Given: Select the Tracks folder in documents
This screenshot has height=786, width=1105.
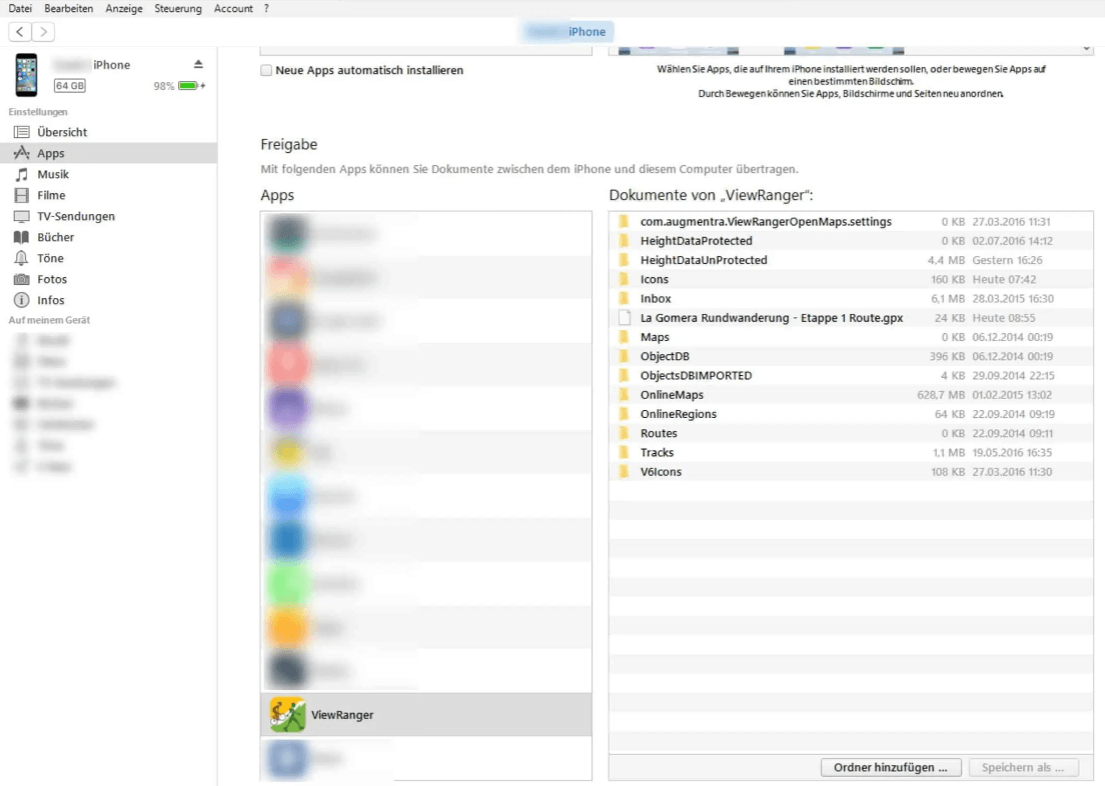Looking at the screenshot, I should [x=657, y=453].
